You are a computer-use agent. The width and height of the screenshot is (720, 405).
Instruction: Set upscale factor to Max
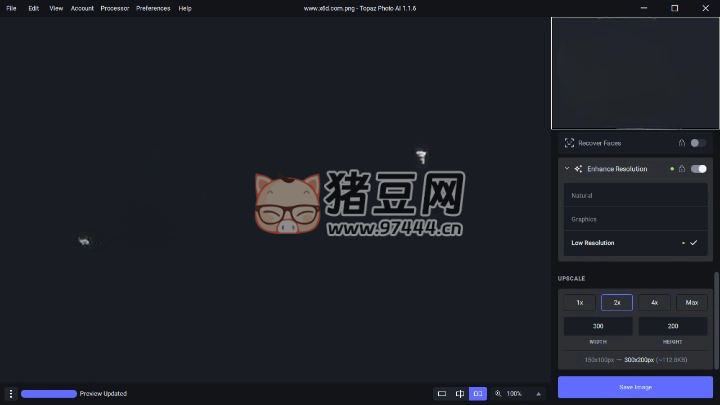(692, 303)
